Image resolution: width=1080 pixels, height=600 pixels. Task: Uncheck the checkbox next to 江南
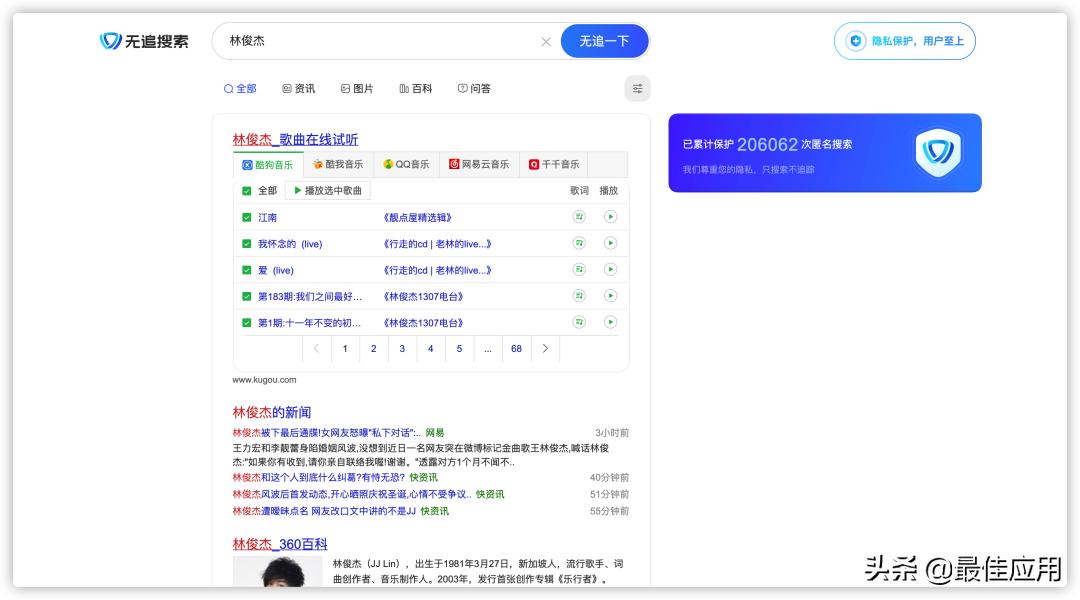click(x=245, y=216)
